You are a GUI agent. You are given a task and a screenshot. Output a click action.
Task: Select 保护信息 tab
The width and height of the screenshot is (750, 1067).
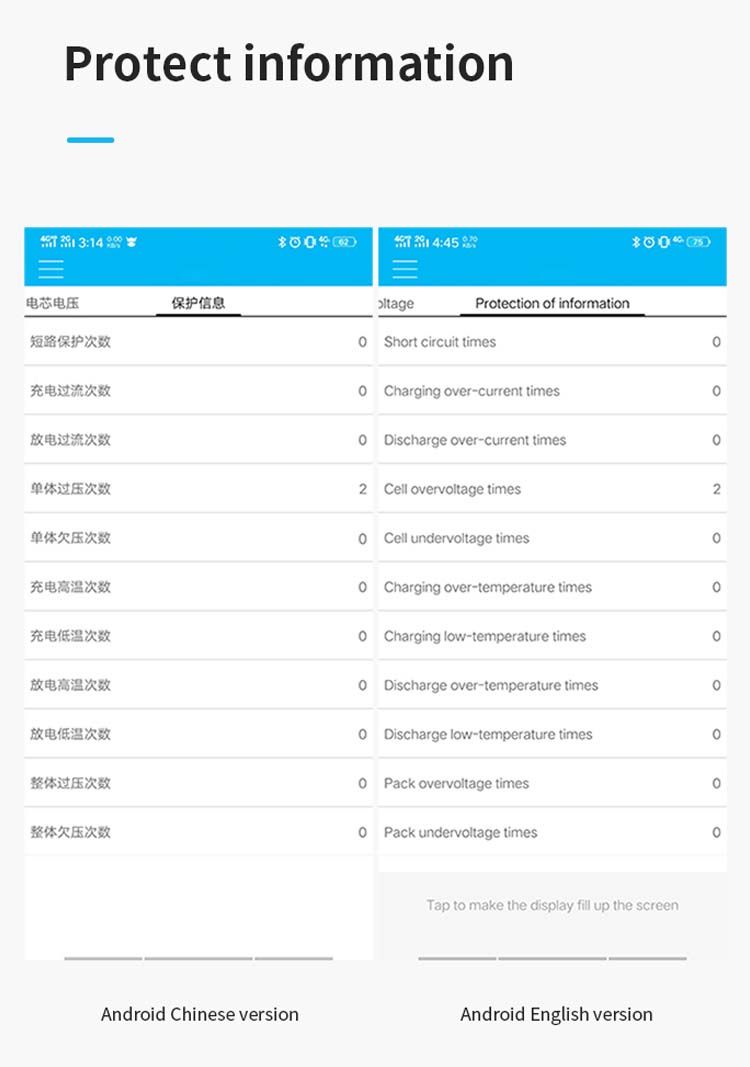tap(198, 303)
